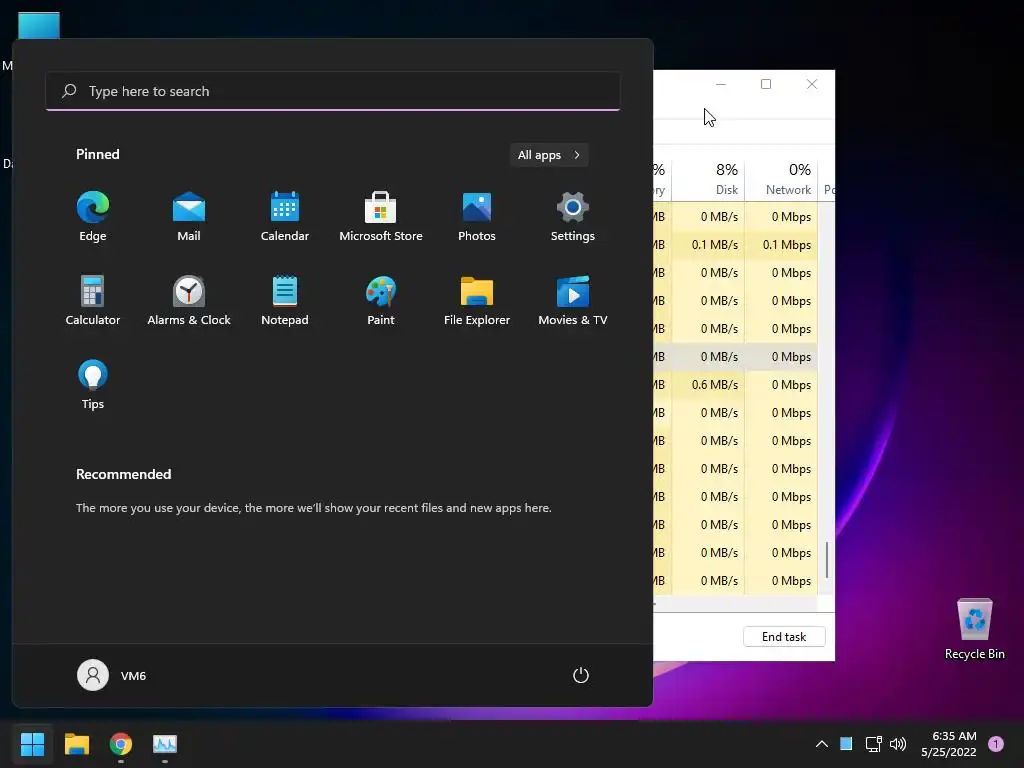Open the Tips app
The height and width of the screenshot is (768, 1024).
93,385
